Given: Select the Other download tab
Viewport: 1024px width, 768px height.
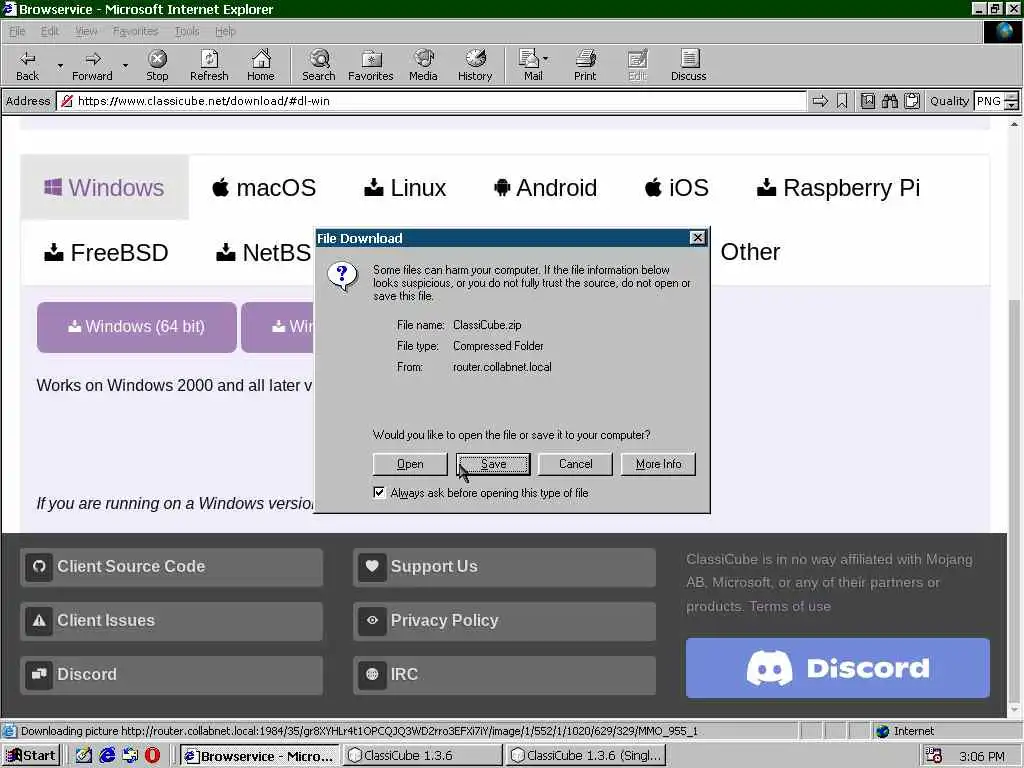Looking at the screenshot, I should (750, 252).
